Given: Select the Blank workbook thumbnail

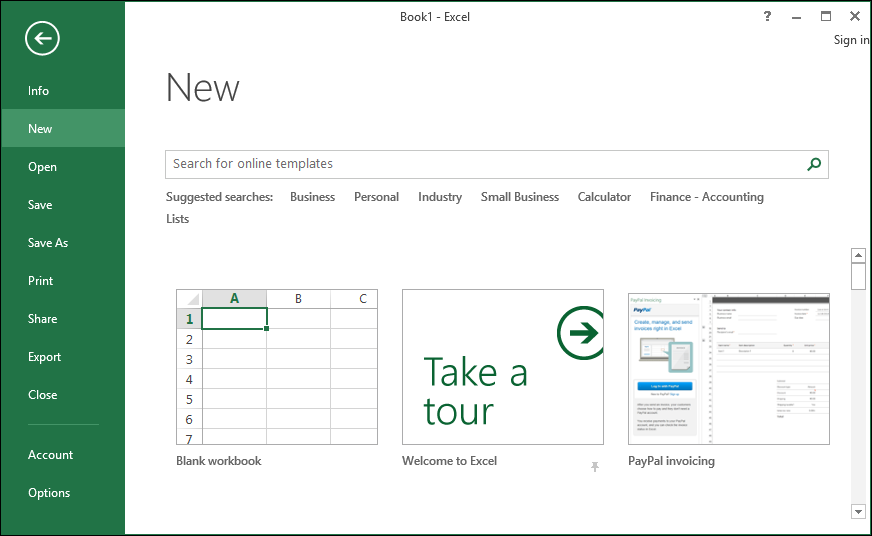Looking at the screenshot, I should [277, 367].
